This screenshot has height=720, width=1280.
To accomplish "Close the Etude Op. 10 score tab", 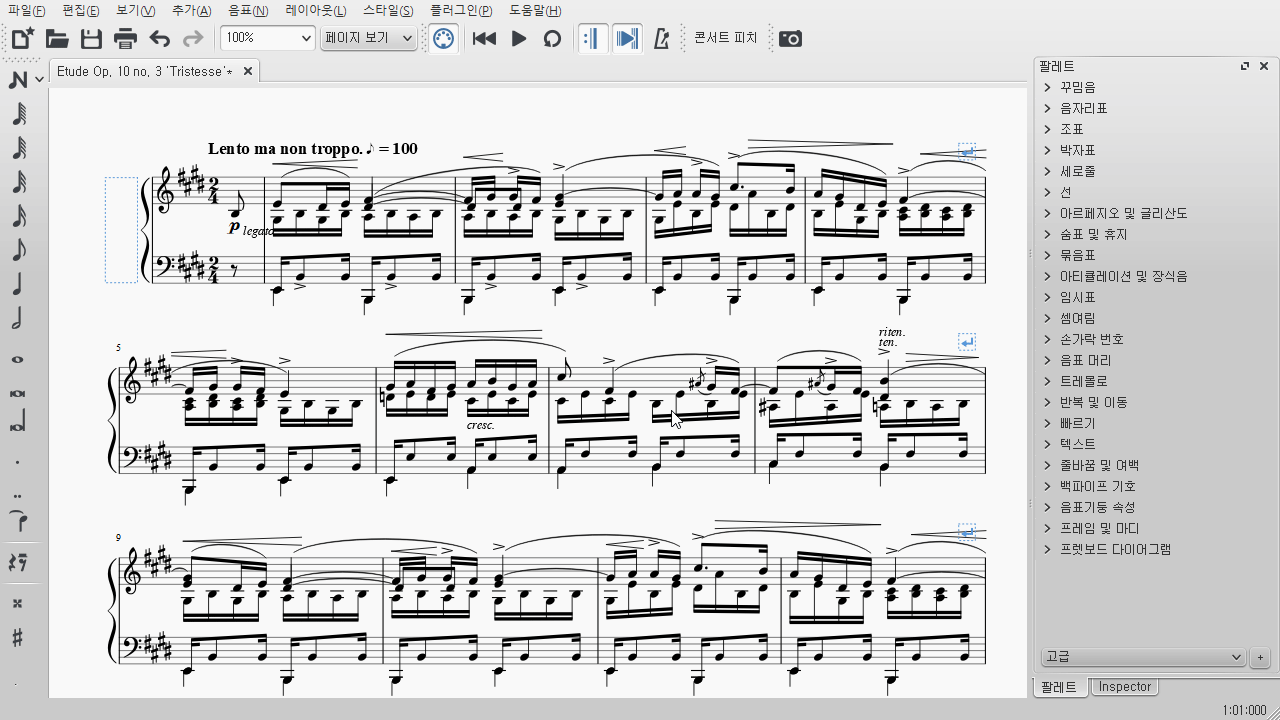I will [248, 71].
